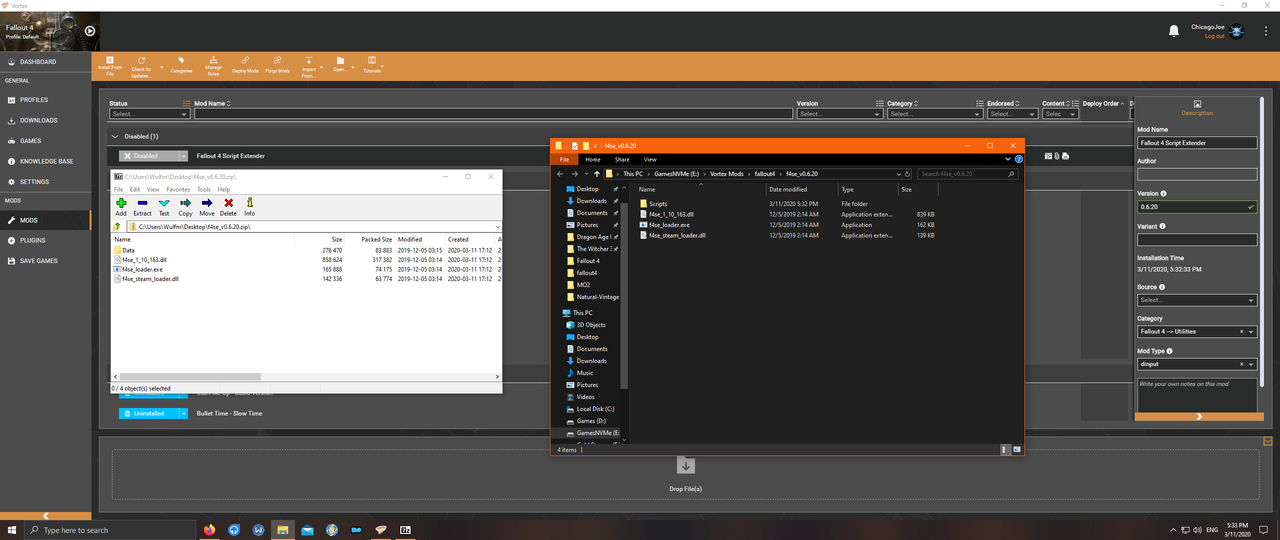
Task: Click the Open folder toolbar button in Vortex
Action: point(341,65)
